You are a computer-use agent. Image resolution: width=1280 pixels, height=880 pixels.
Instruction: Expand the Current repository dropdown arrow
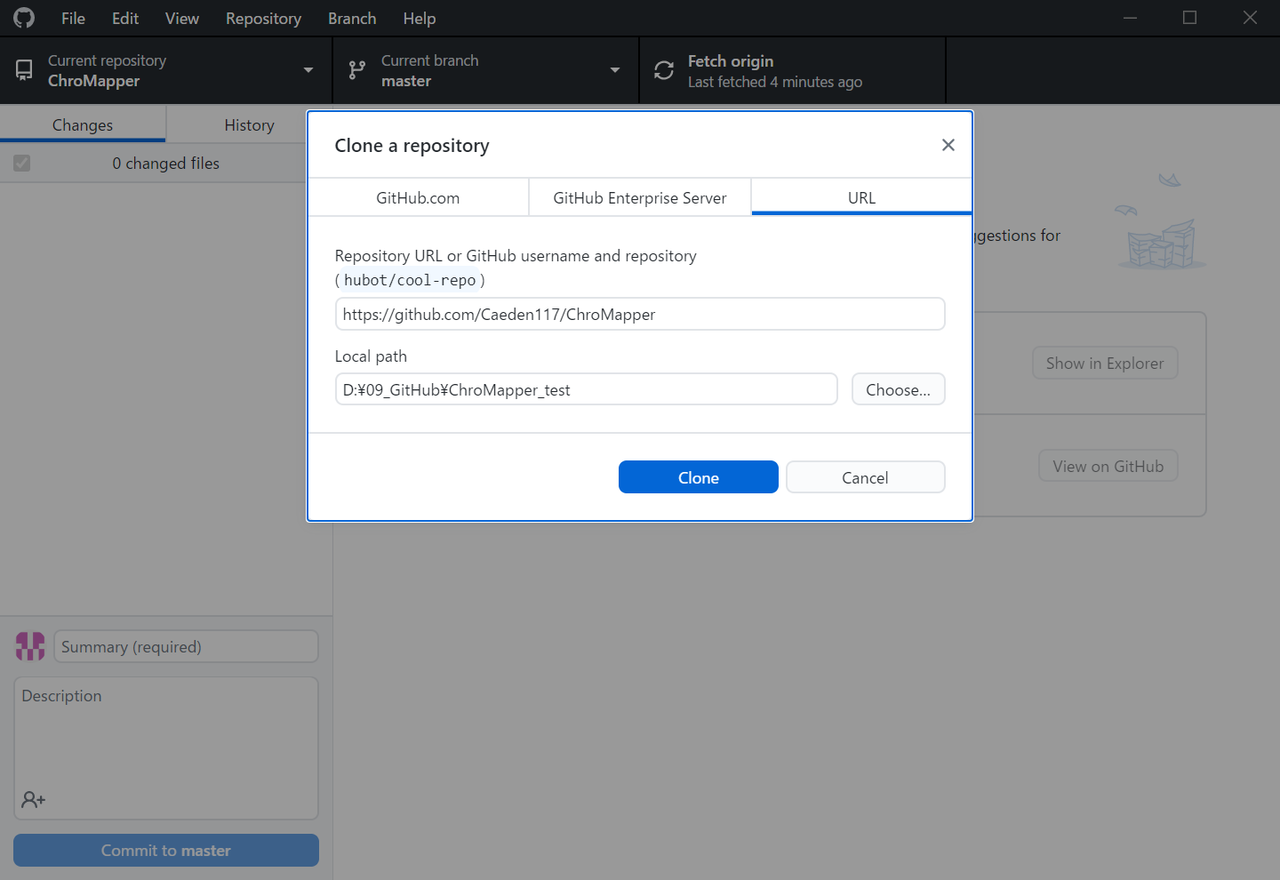coord(308,71)
